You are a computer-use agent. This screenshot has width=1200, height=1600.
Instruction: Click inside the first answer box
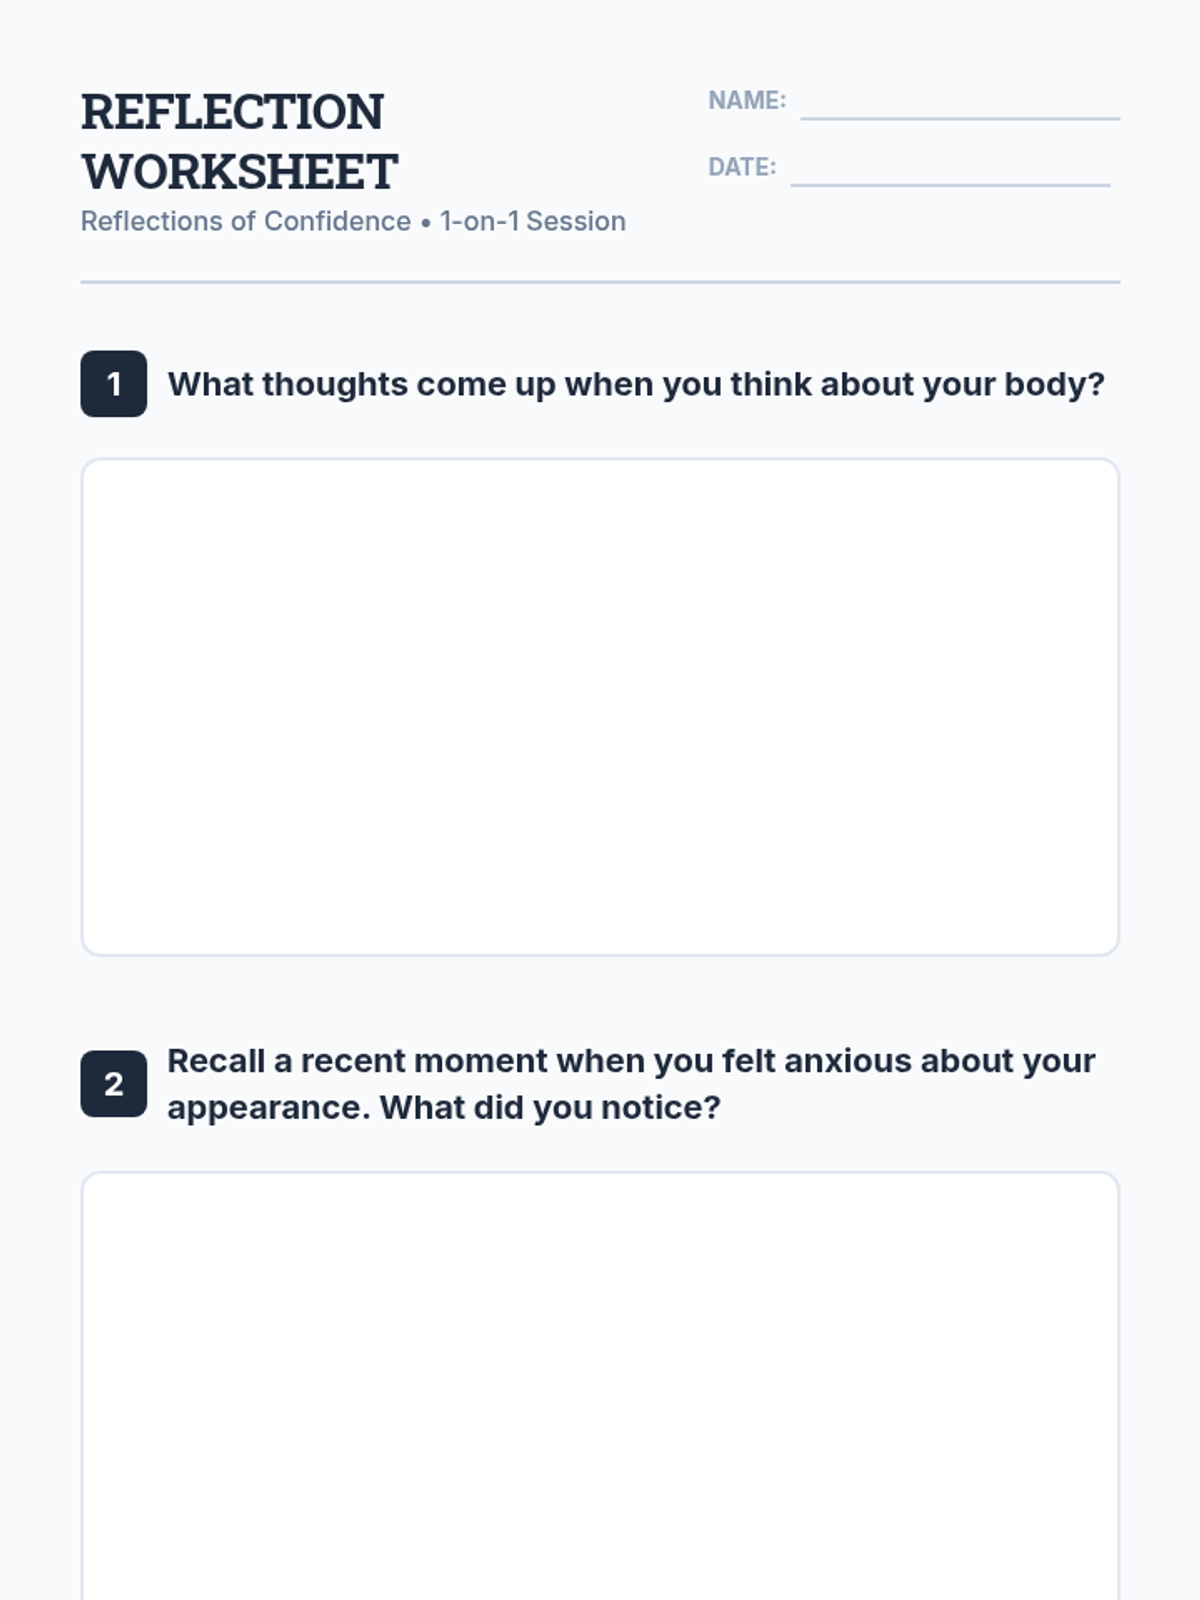pyautogui.click(x=600, y=707)
